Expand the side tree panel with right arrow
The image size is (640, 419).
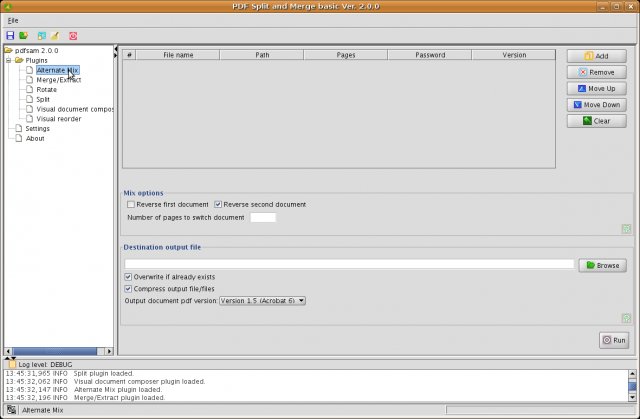(116, 55)
